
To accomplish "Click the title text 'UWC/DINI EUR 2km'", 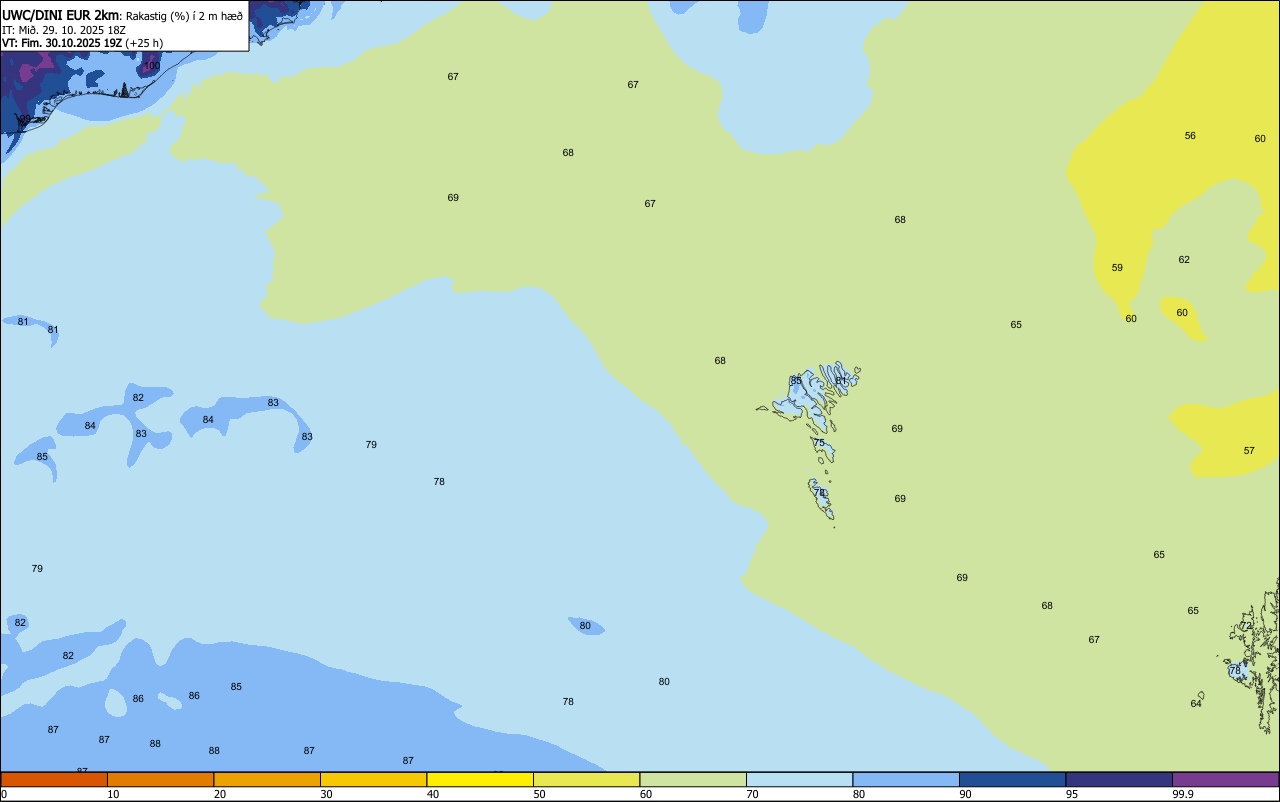I will 60,15.
